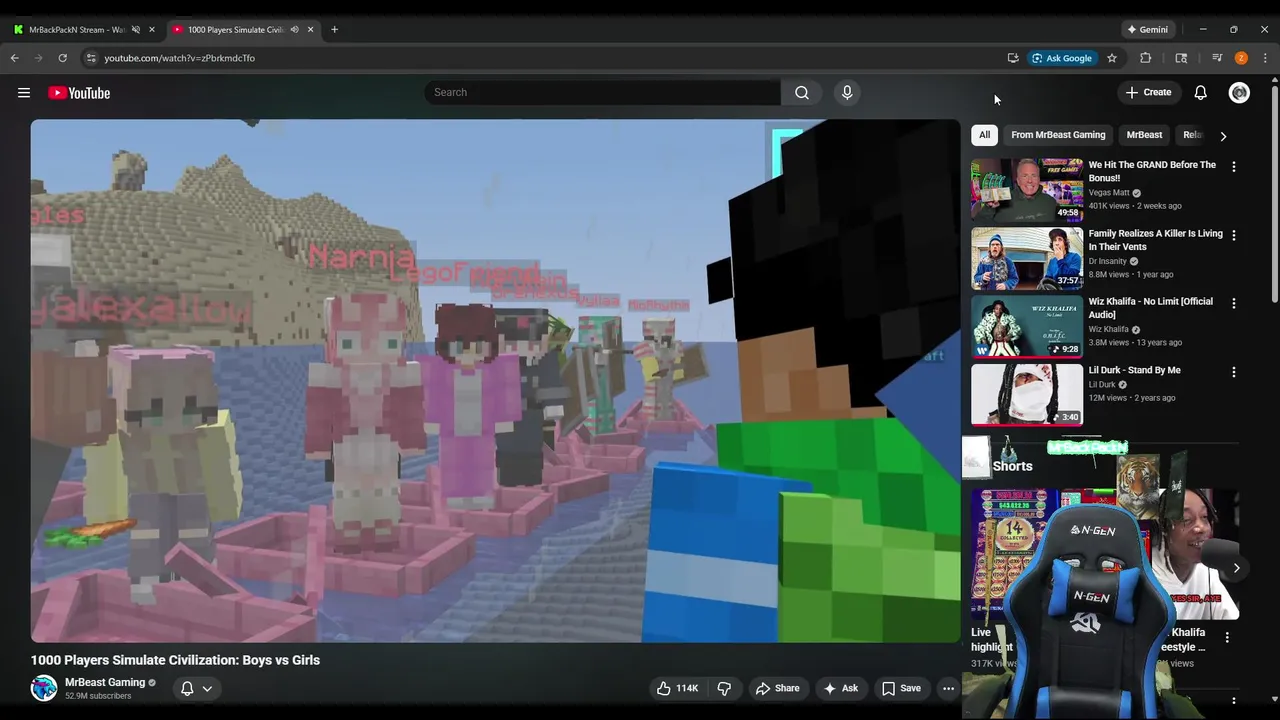Image resolution: width=1280 pixels, height=720 pixels.
Task: Click the Minecraft video player
Action: pos(495,381)
